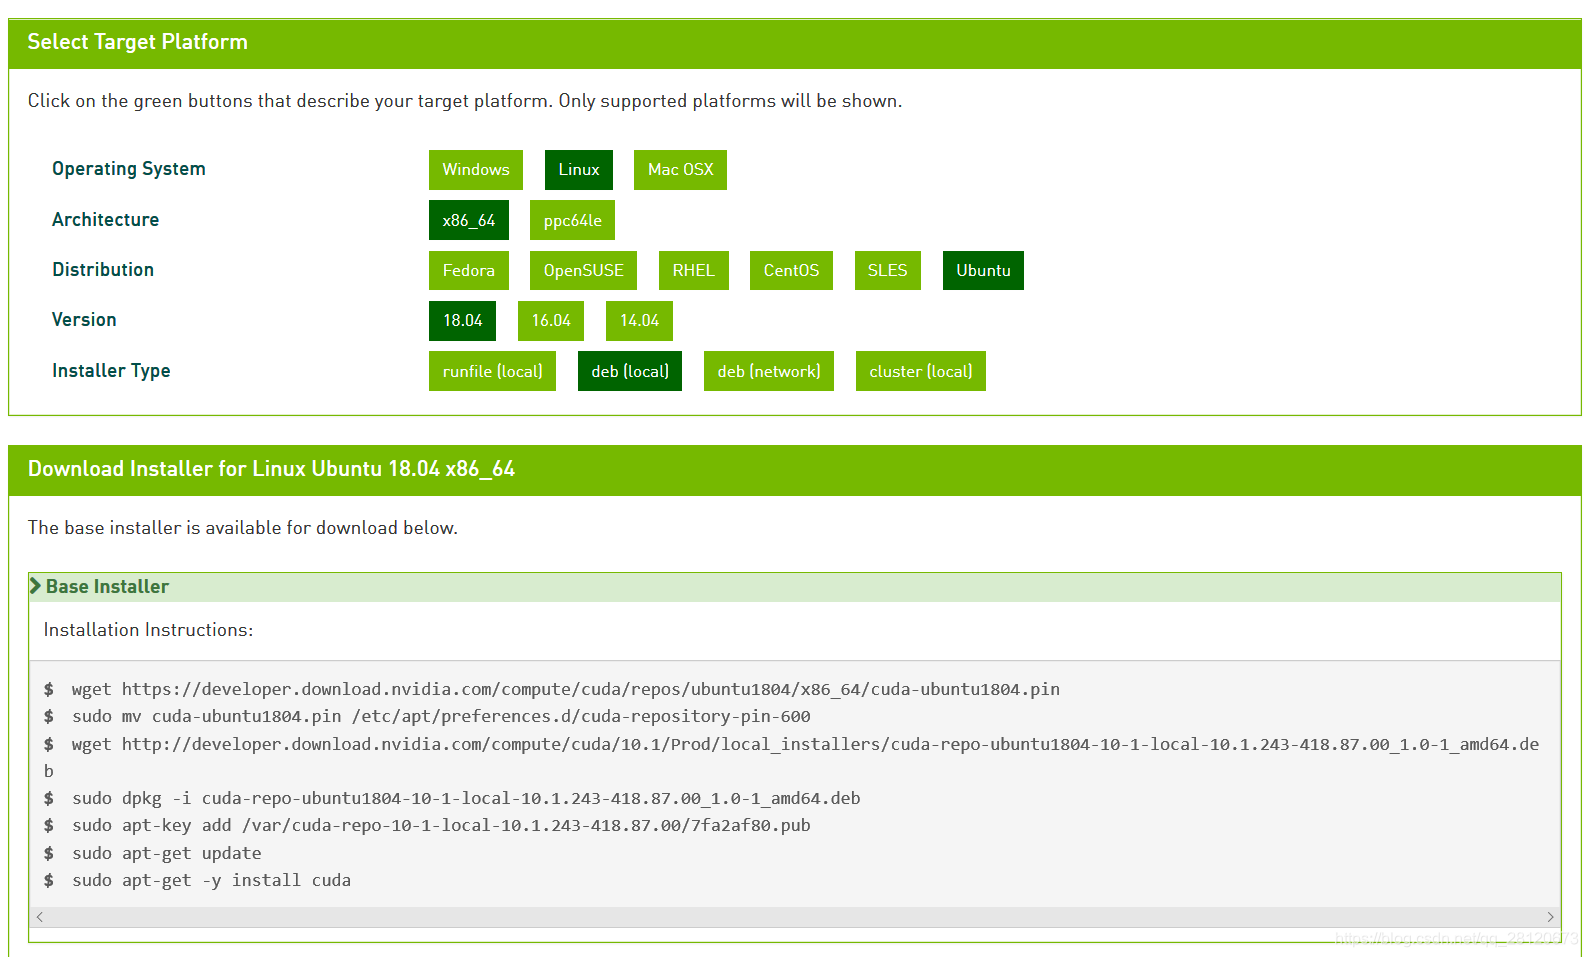Click the Download Installer for Linux Ubuntu header
Screen dimensions: 1588x957
point(271,469)
